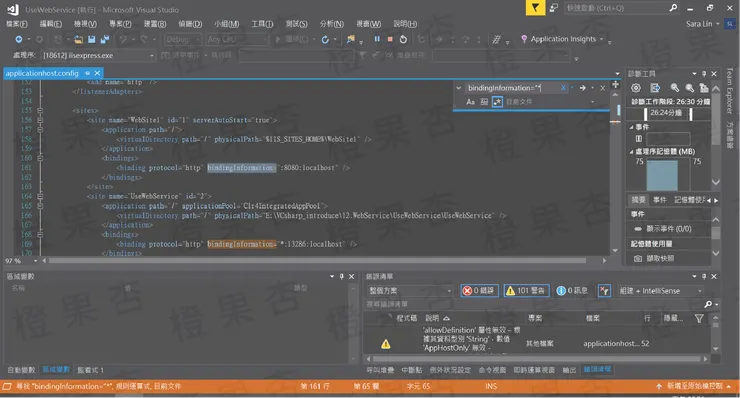Click the Error List column filter funnel icon
Screen dimensions: 740x398
pyautogui.click(x=699, y=319)
